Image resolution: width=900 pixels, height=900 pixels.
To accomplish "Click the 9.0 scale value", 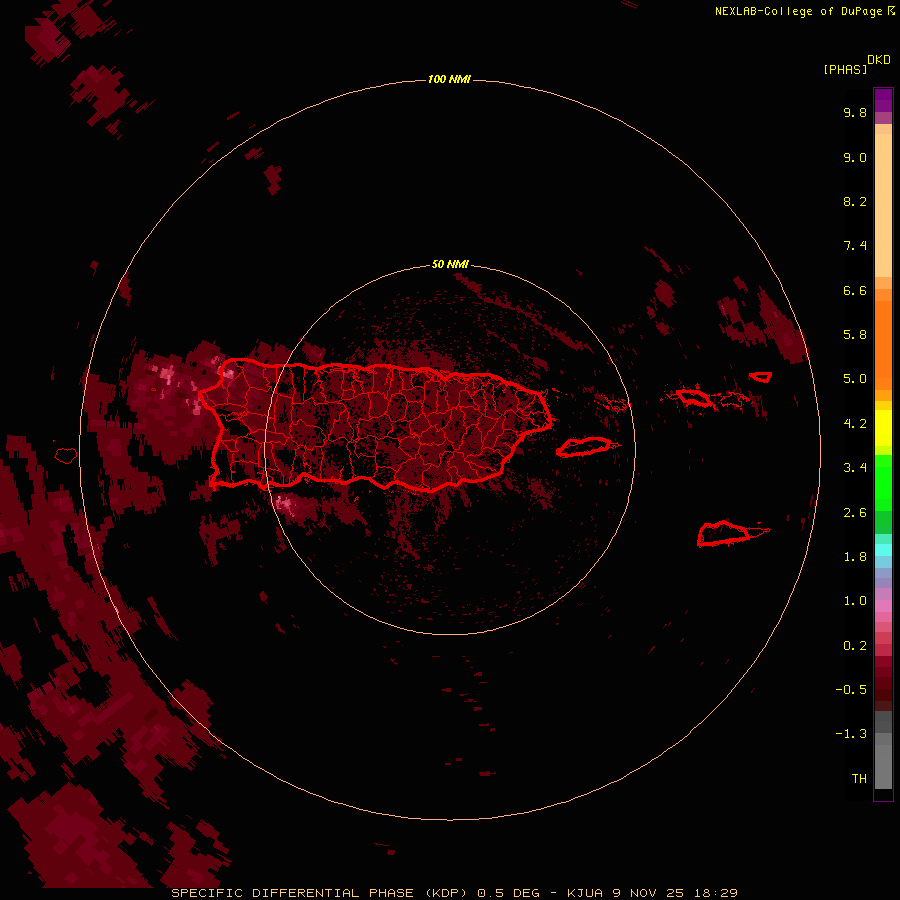I will pyautogui.click(x=855, y=157).
